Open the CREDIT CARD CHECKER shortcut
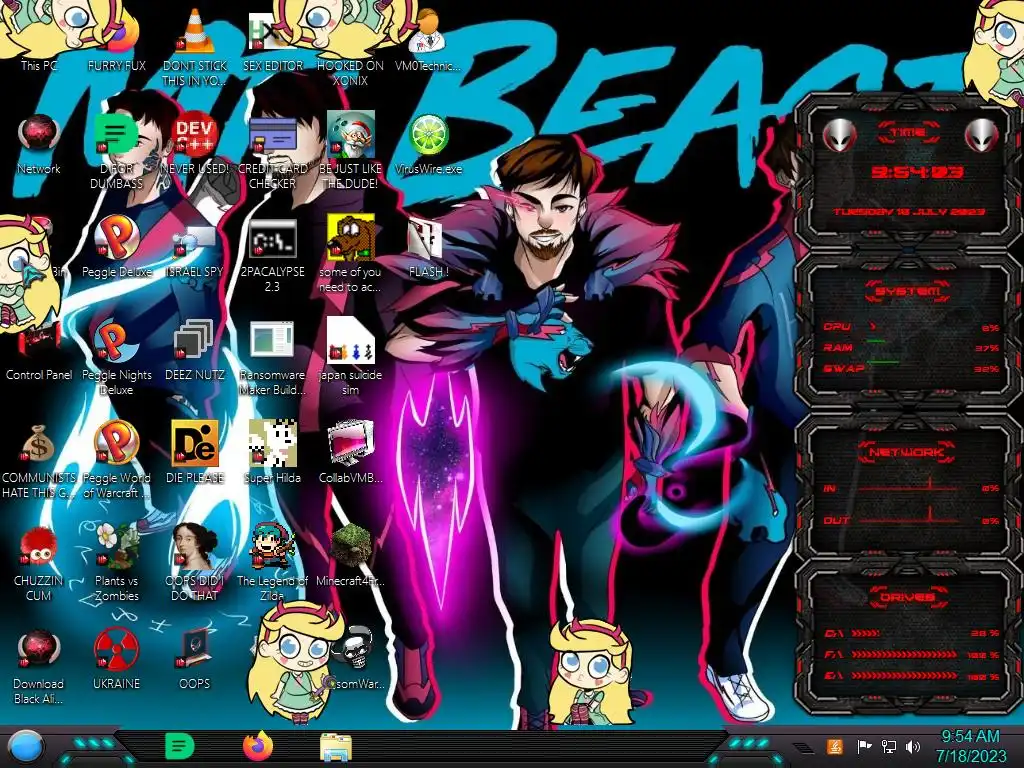Screen dimensions: 1024x768 (272, 152)
